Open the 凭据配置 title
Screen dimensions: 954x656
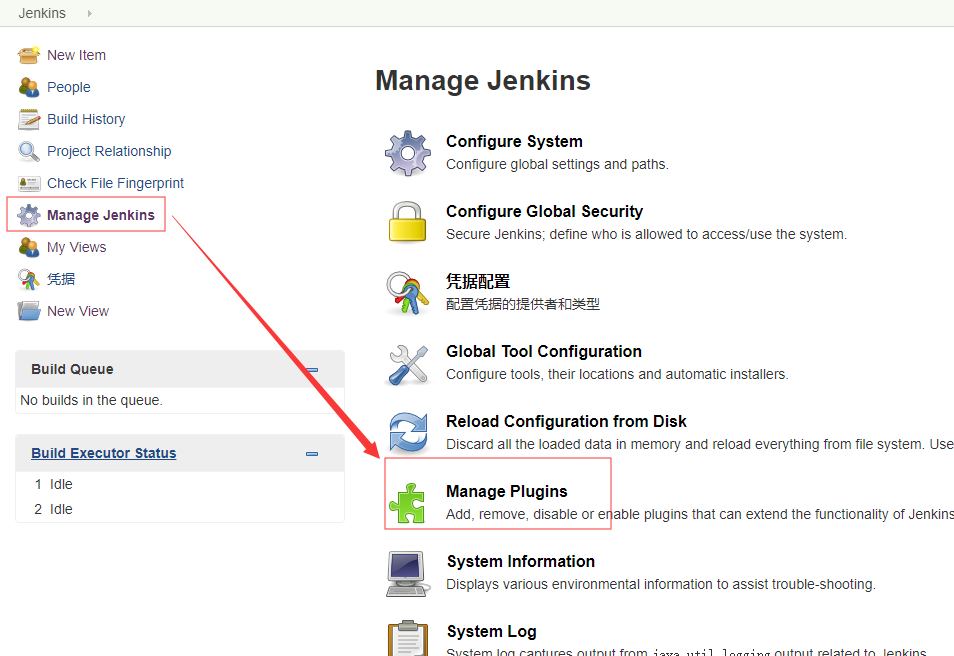tap(478, 282)
